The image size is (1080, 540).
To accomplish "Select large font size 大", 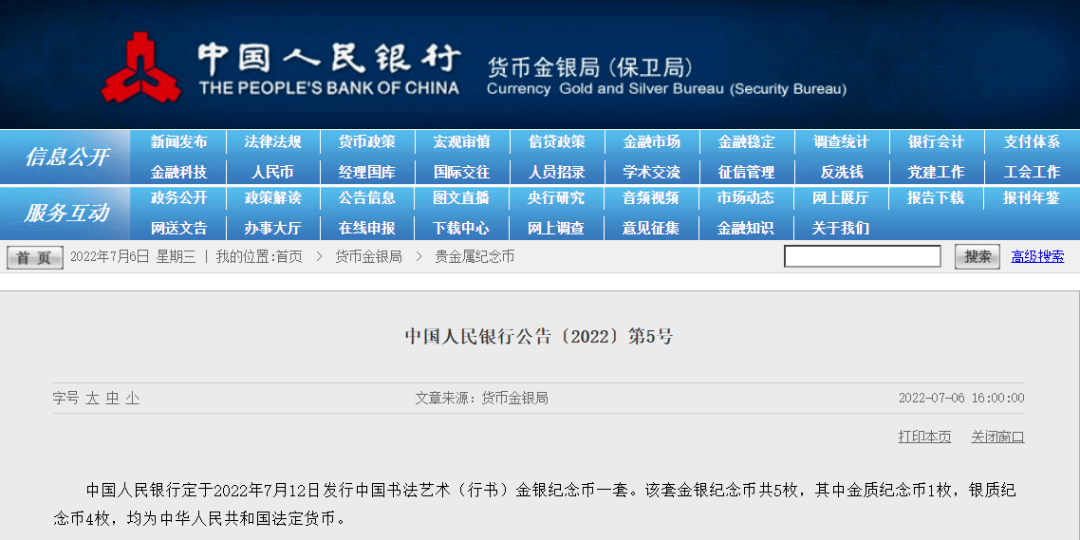I will click(92, 398).
